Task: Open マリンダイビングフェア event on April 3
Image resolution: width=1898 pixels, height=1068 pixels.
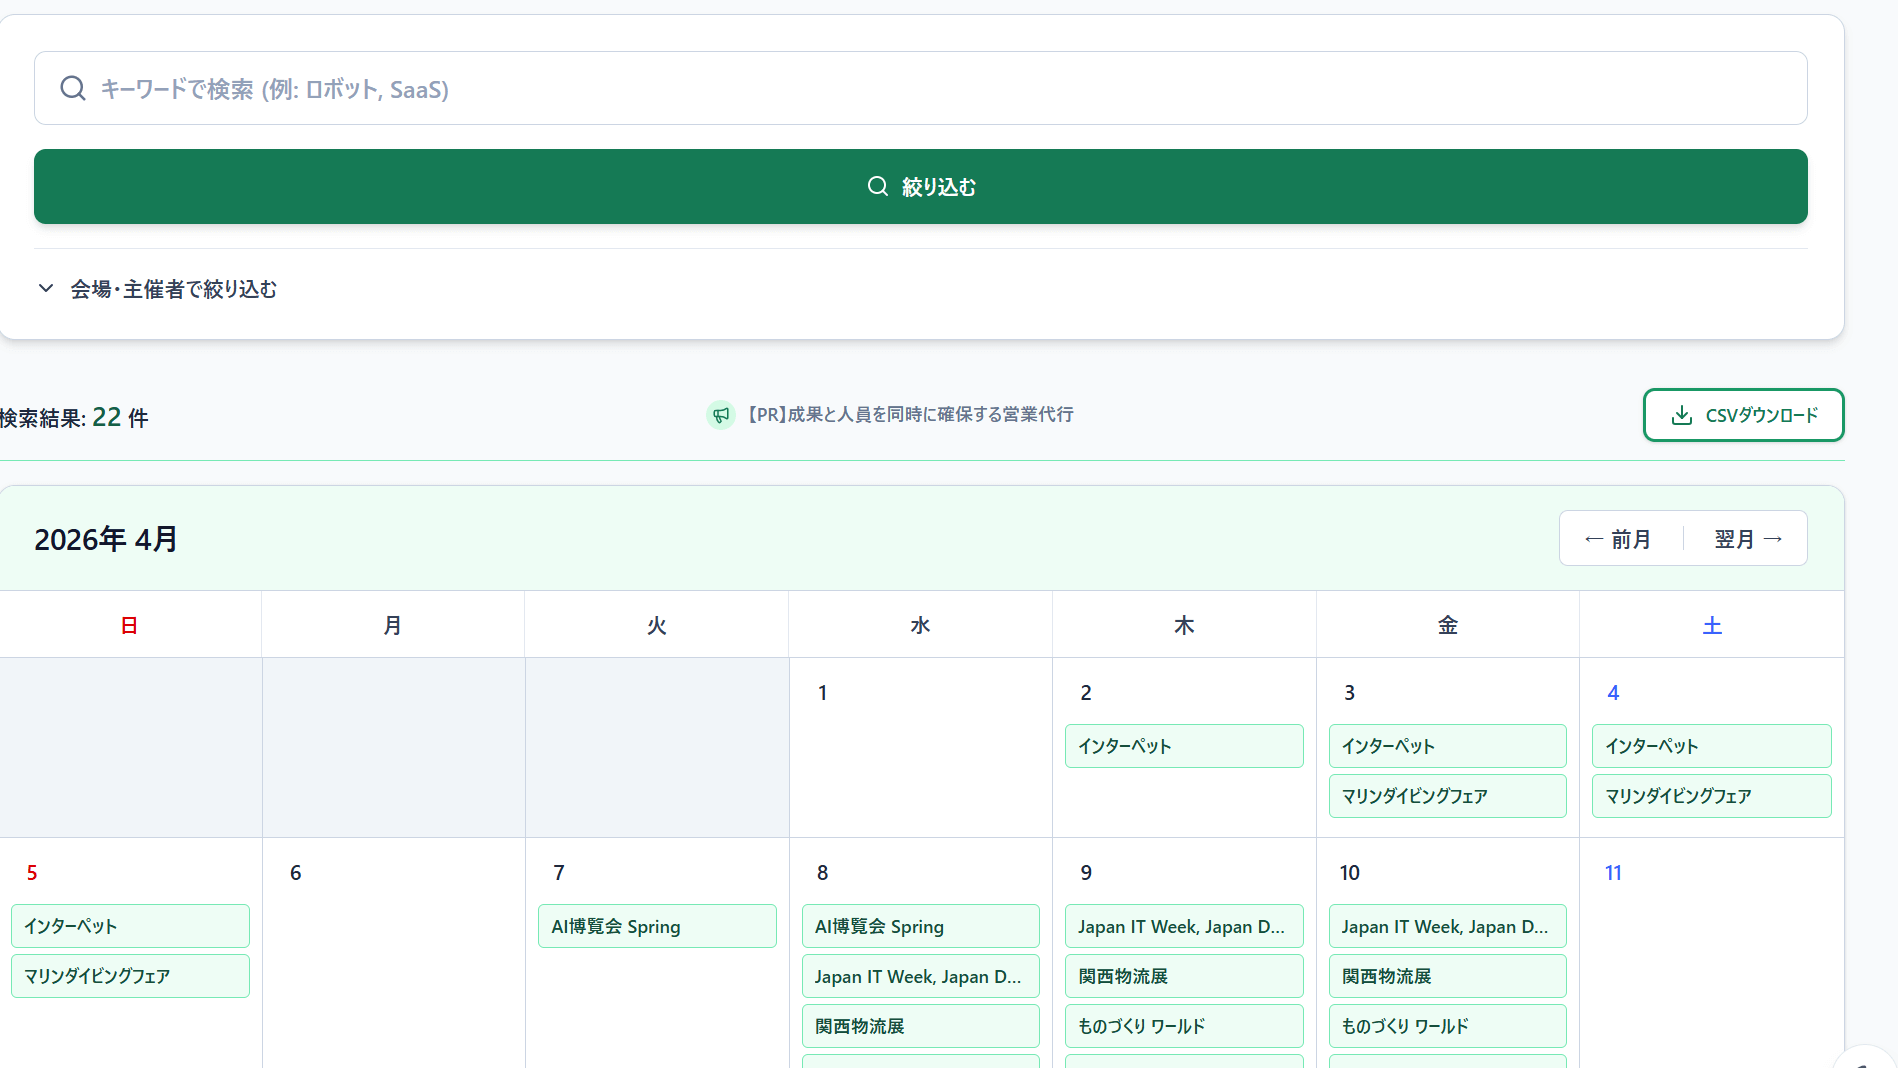Action: click(1446, 796)
